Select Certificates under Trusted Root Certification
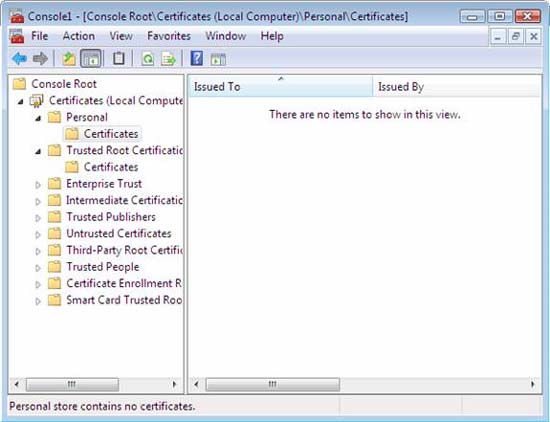 [x=111, y=167]
